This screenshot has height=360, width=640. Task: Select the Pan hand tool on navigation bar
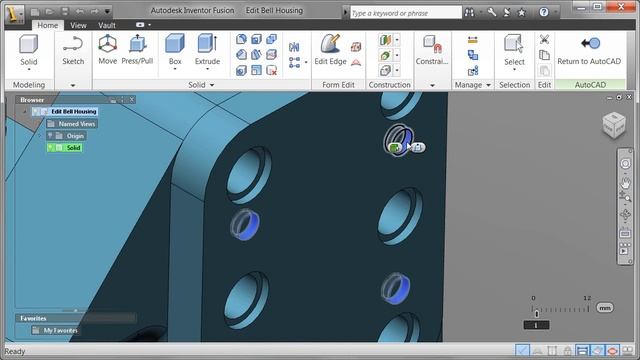(x=625, y=182)
